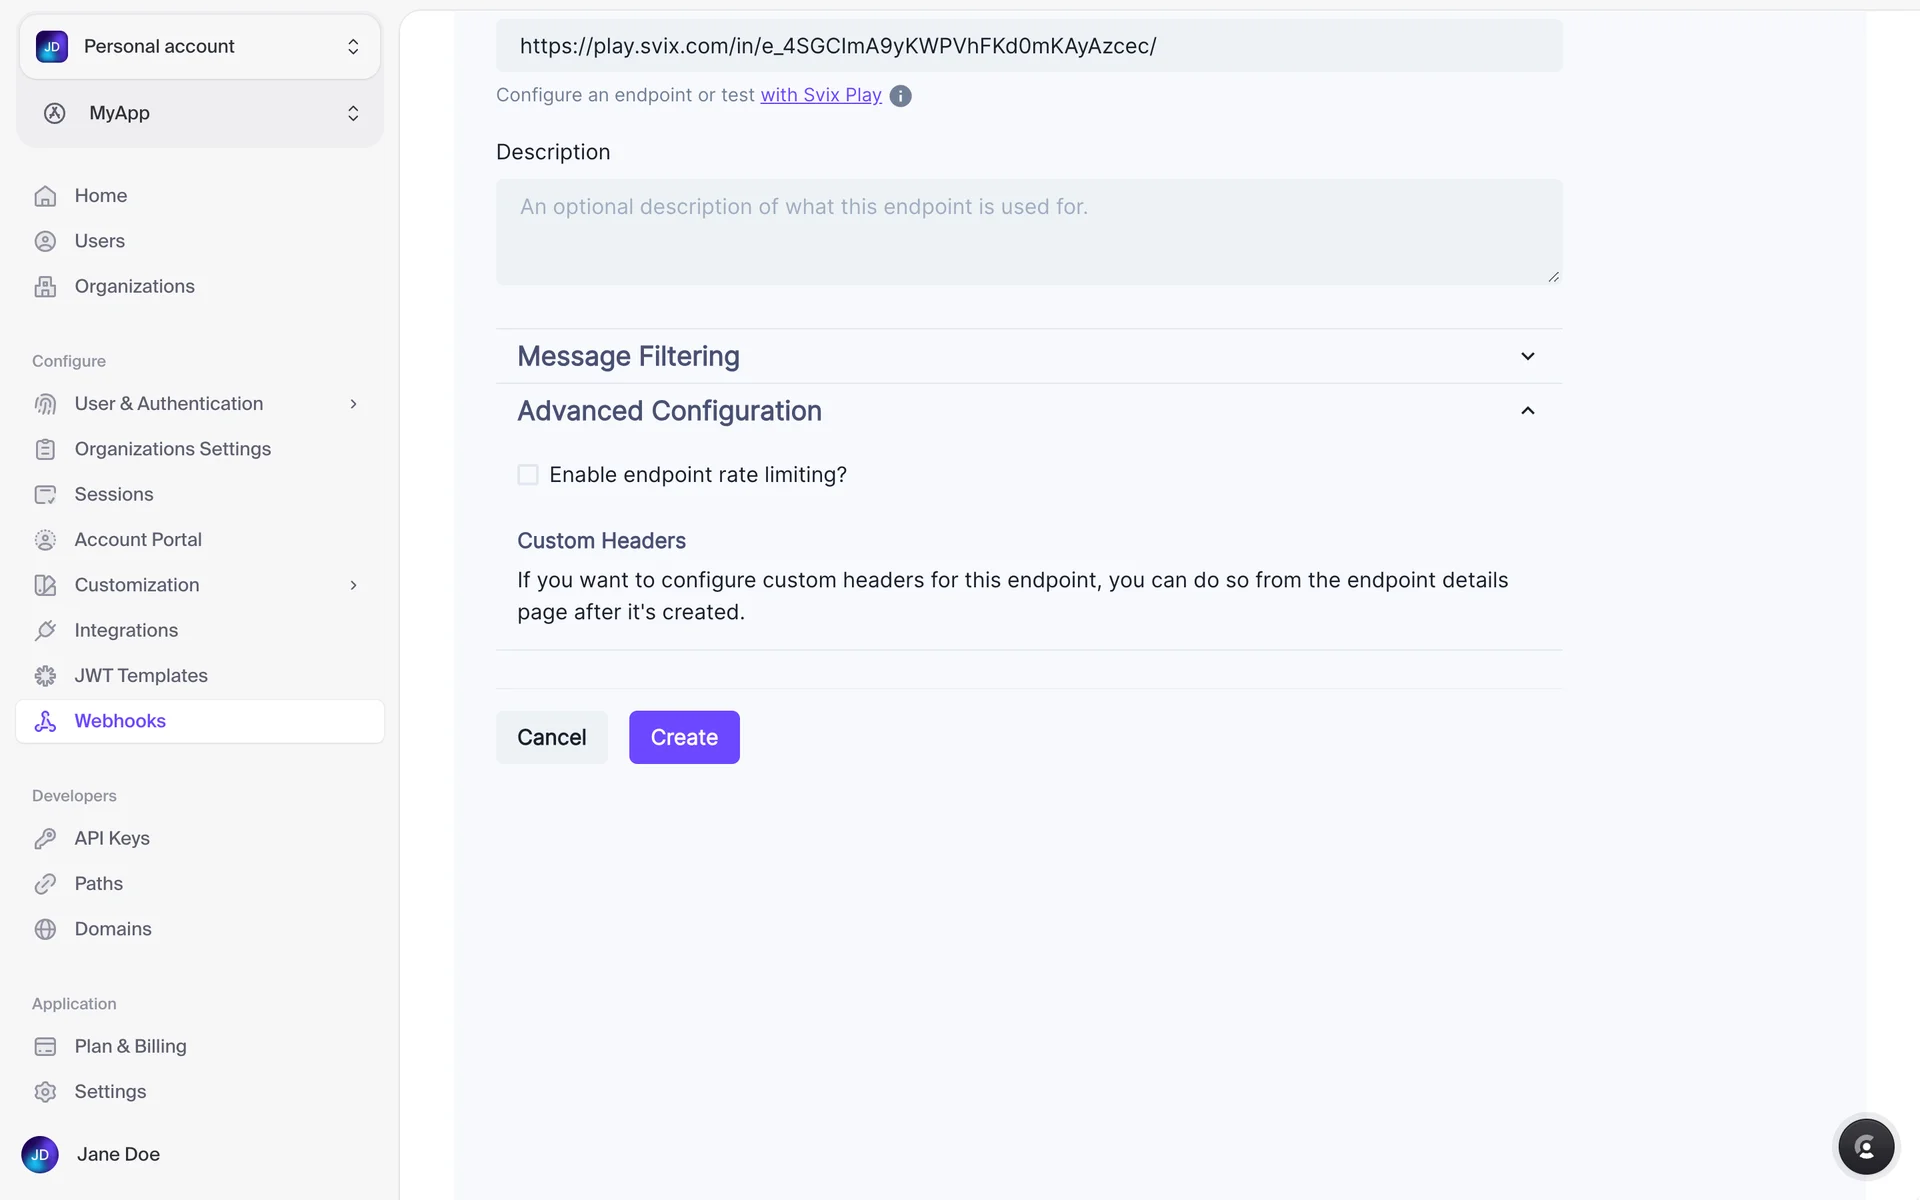The width and height of the screenshot is (1920, 1200).
Task: Open the MyApp application dropdown
Action: [200, 113]
